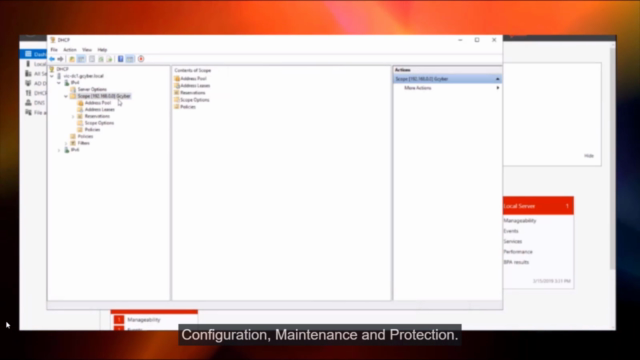This screenshot has height=360, width=640.
Task: Expand the Filters tree node
Action: click(66, 143)
